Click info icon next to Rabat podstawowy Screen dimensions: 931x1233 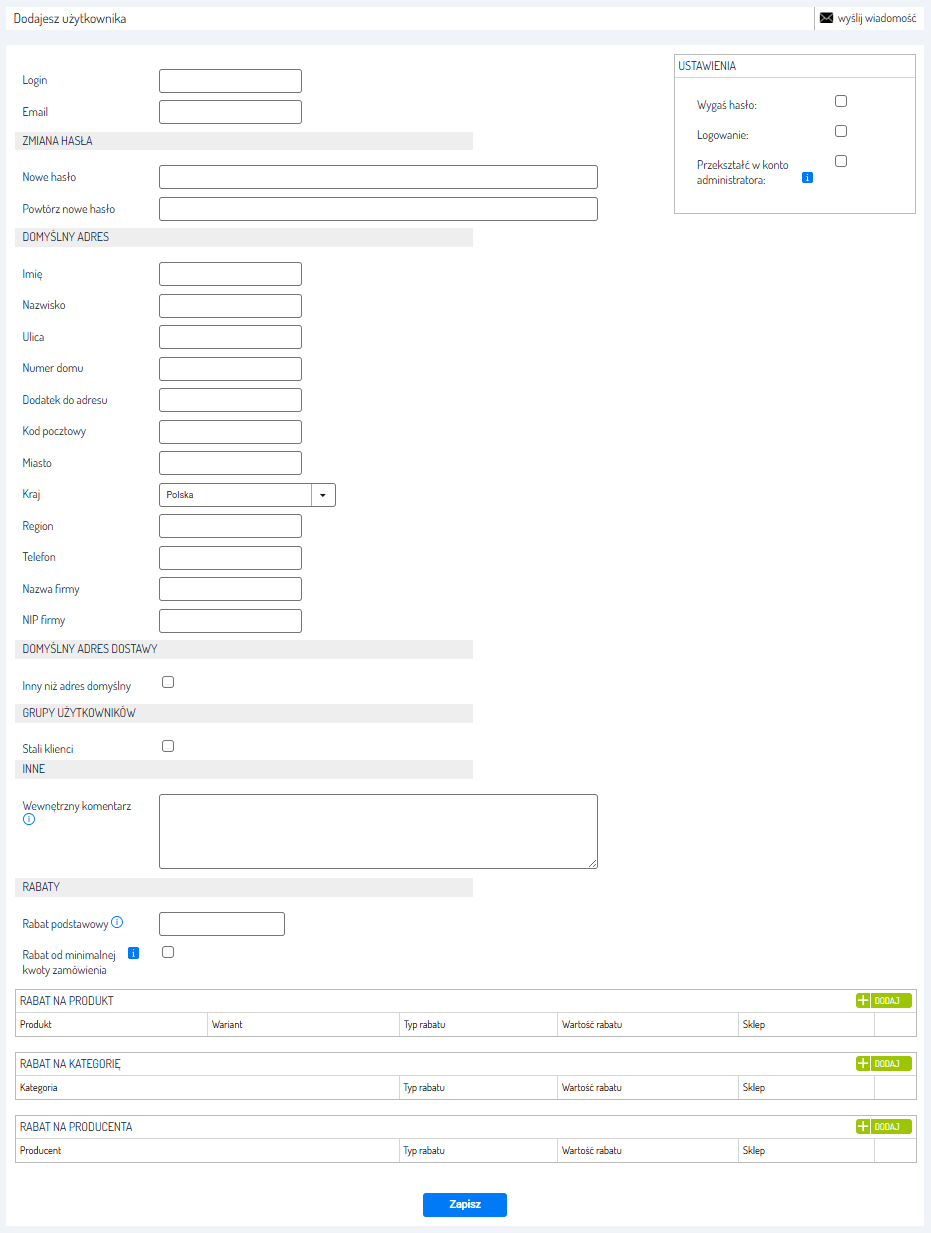pos(117,922)
